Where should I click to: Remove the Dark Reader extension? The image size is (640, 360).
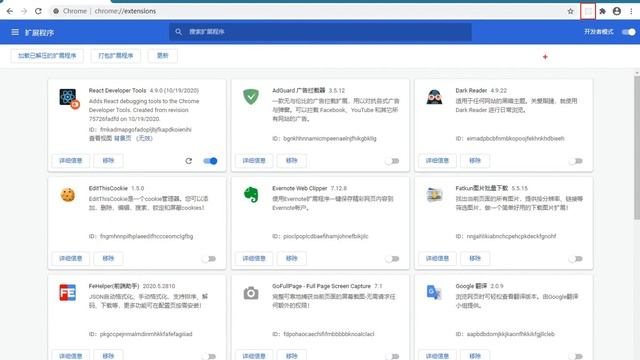pos(475,160)
